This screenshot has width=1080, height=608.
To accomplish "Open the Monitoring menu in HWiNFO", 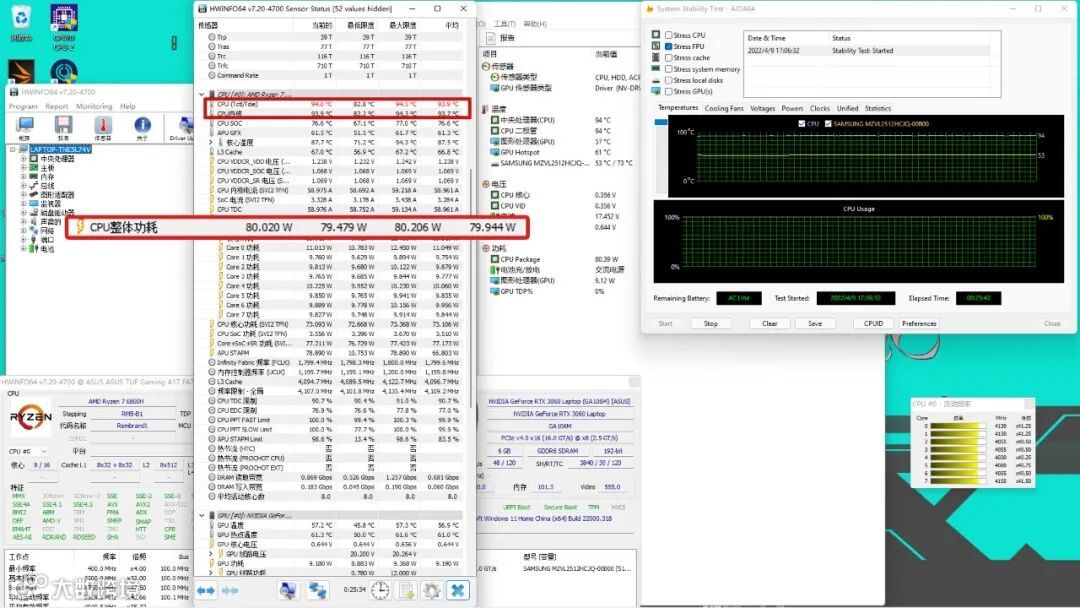I will click(94, 107).
